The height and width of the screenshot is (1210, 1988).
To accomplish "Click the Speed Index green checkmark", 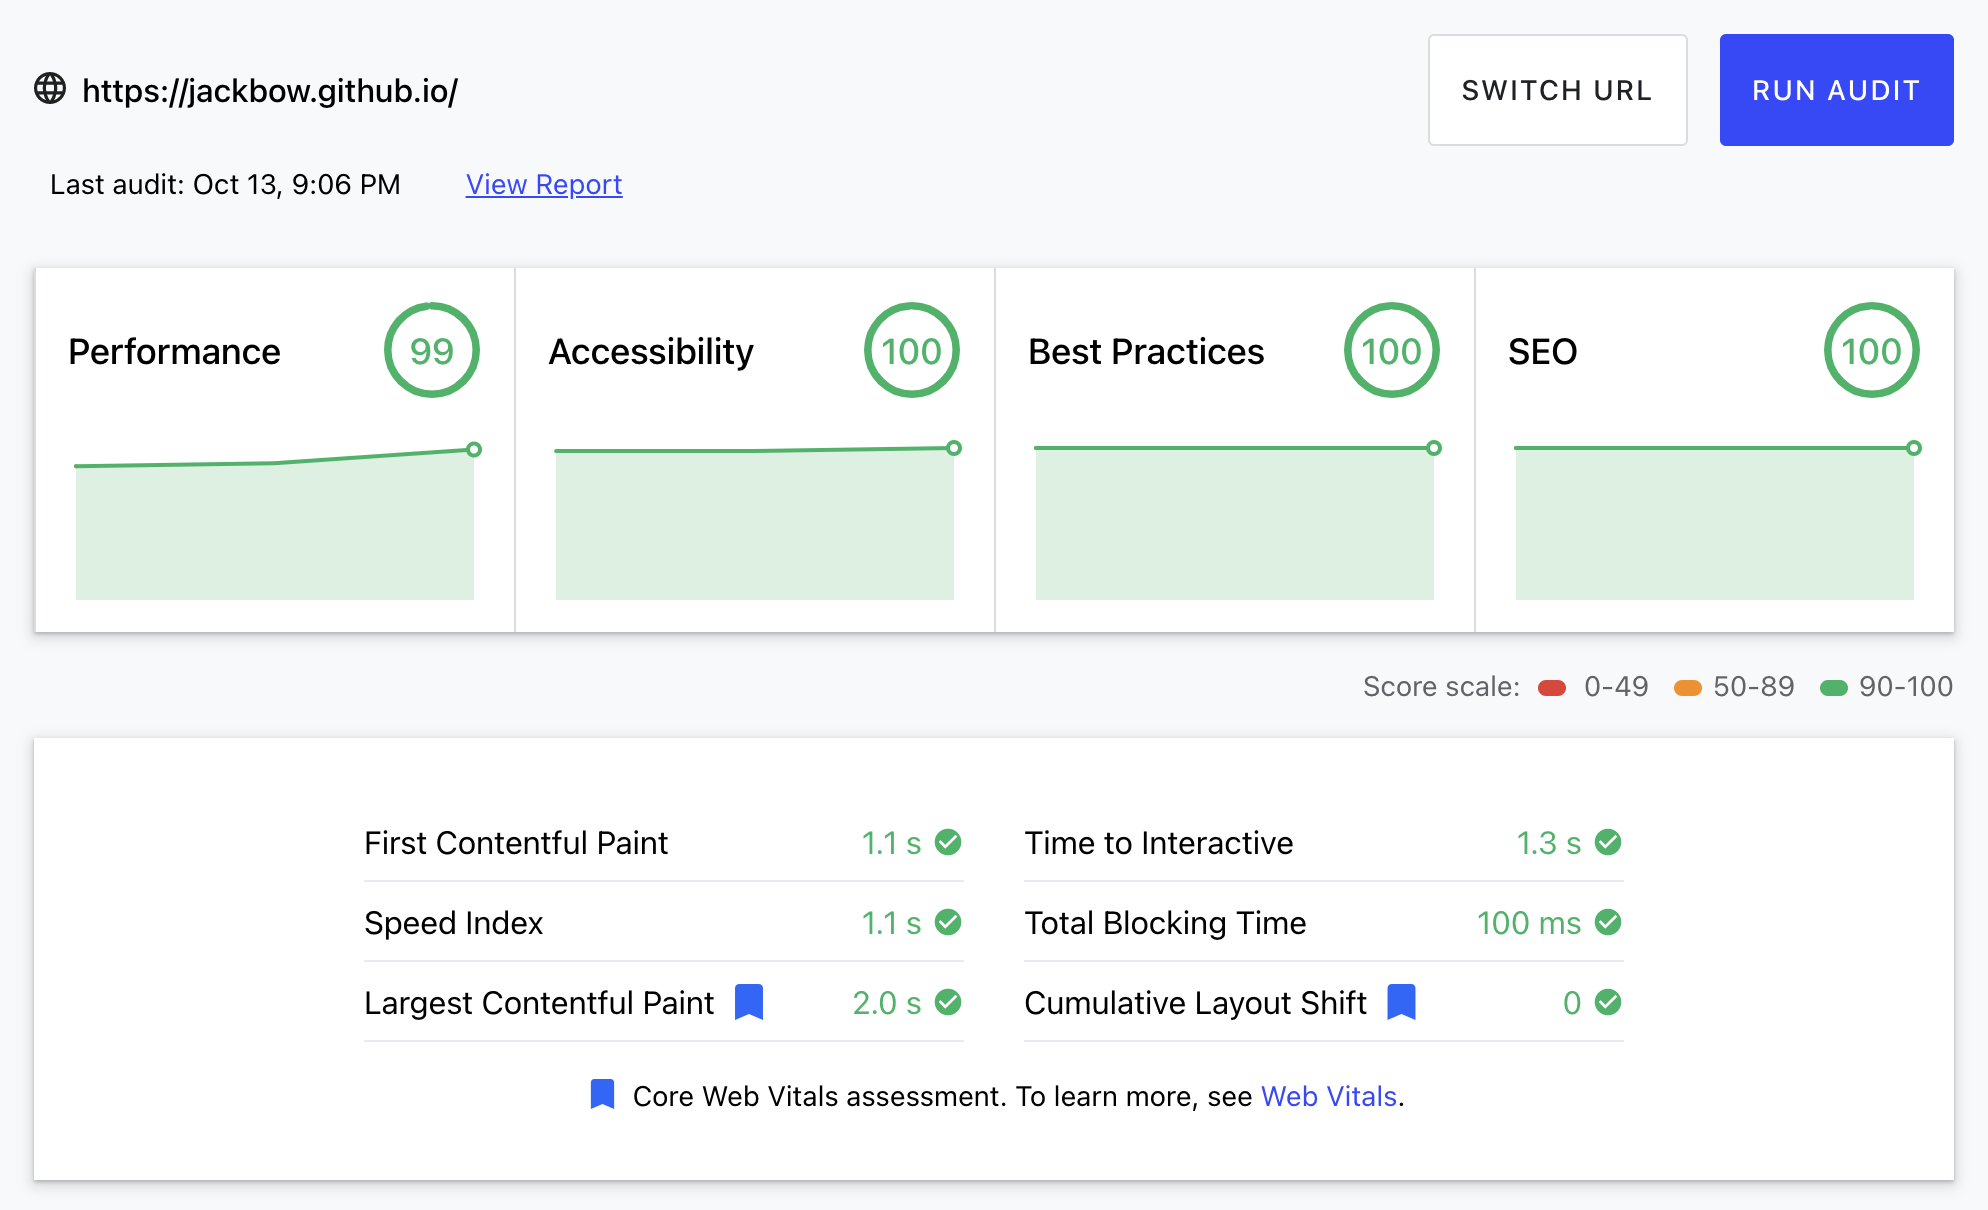I will point(948,922).
